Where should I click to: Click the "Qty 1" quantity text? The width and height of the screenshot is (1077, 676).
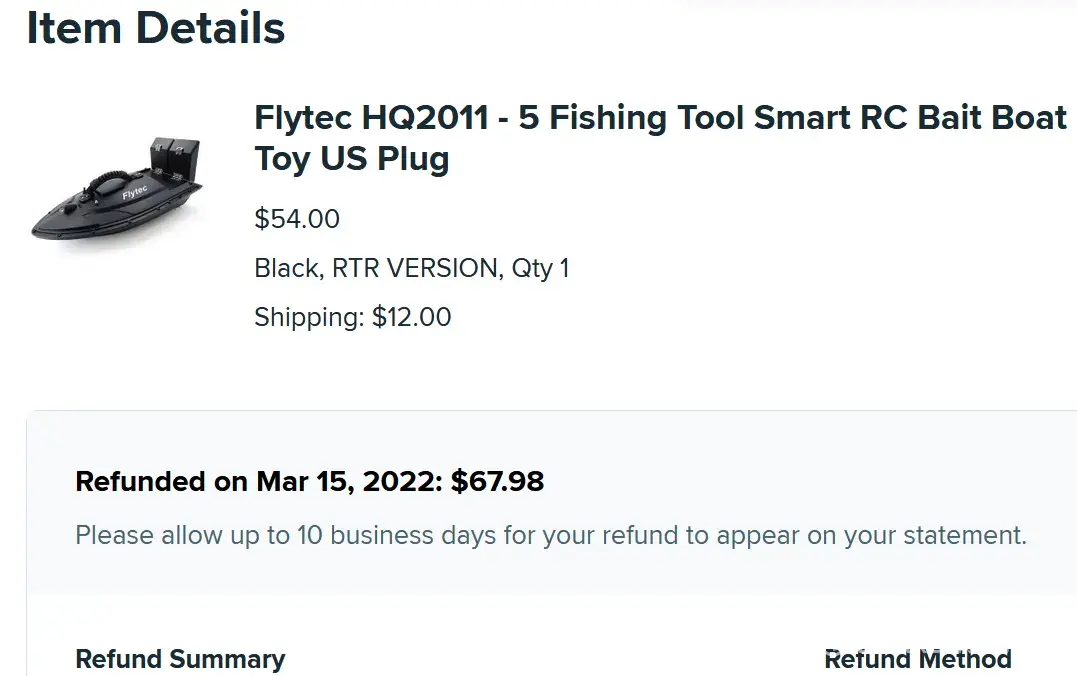coord(540,269)
